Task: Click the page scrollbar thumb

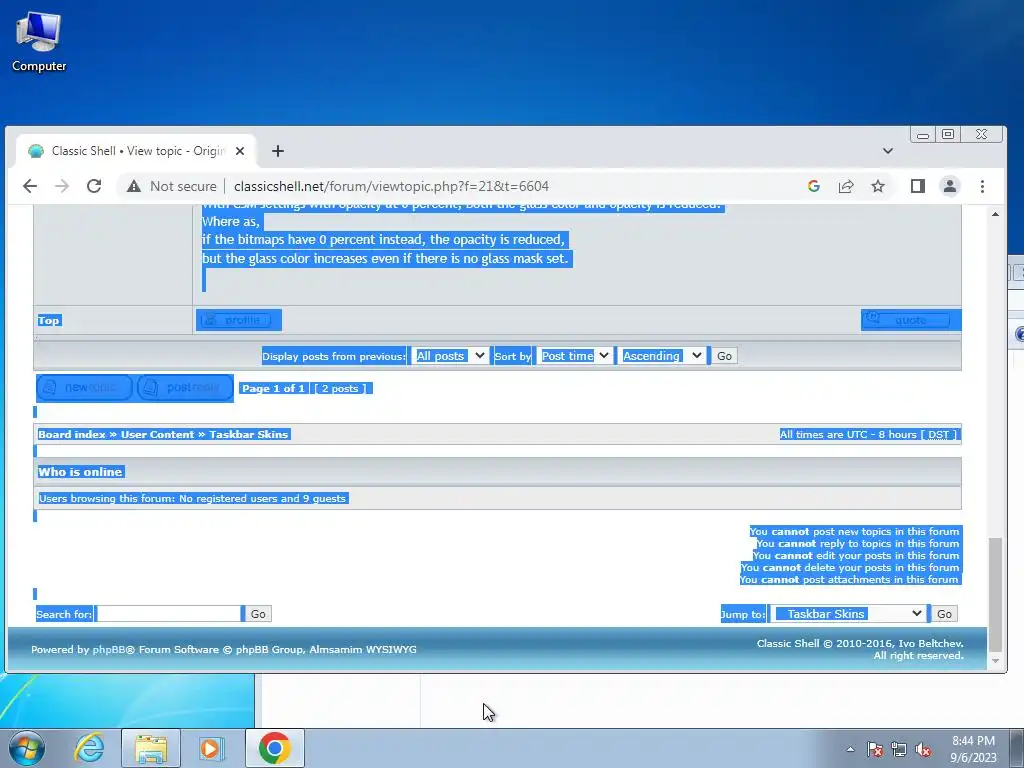Action: pos(995,594)
